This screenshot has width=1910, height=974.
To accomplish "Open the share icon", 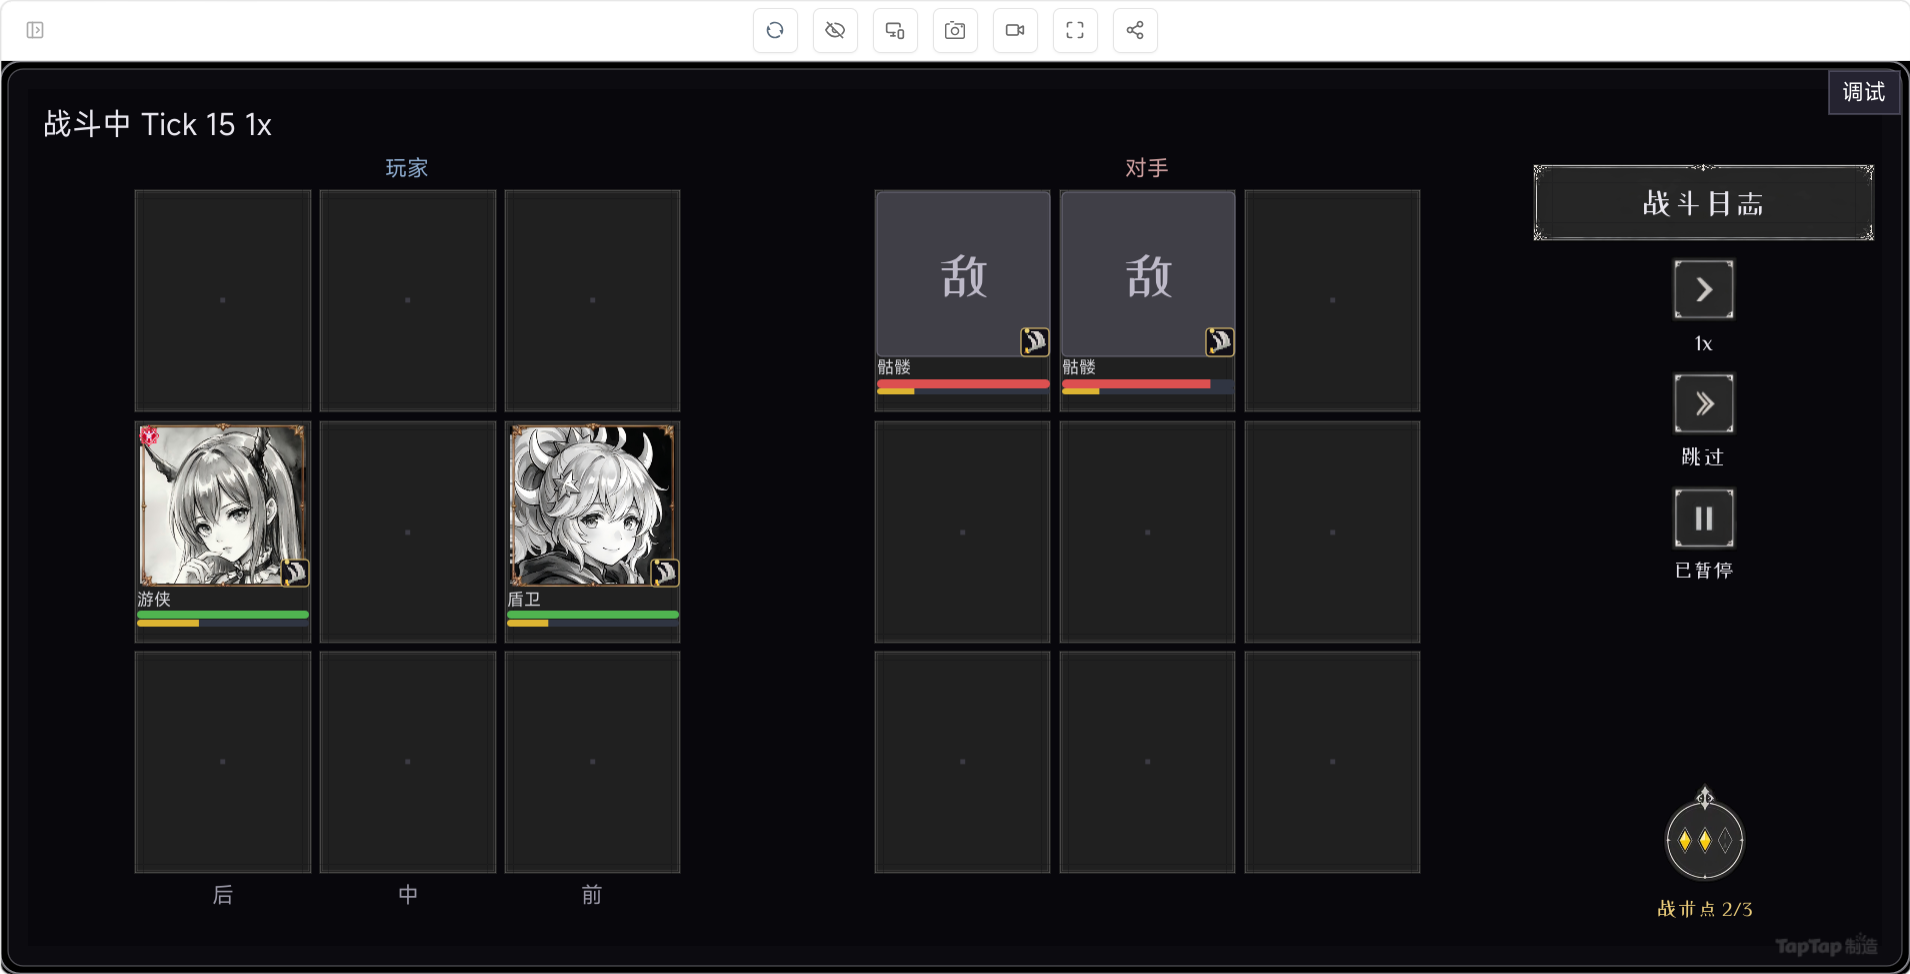I will pos(1135,30).
